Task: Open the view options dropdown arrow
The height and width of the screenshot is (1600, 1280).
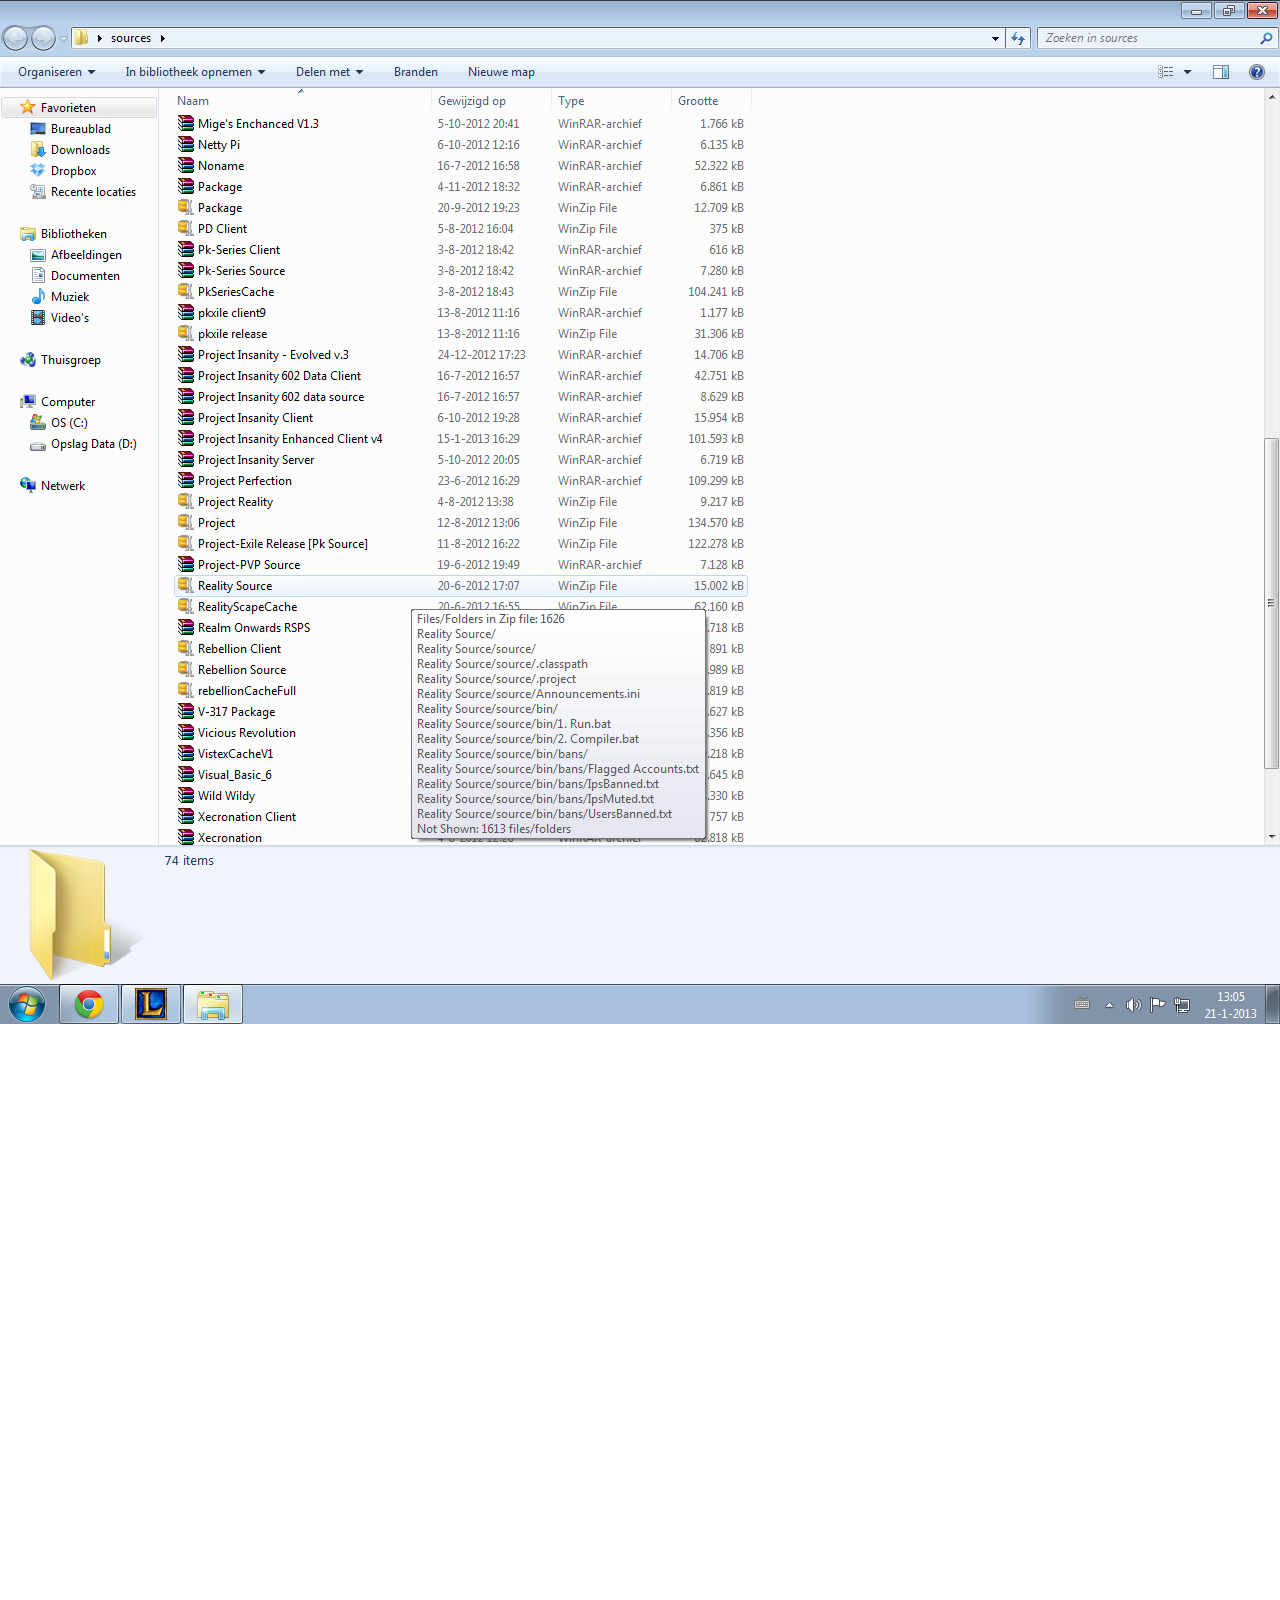Action: coord(1188,72)
